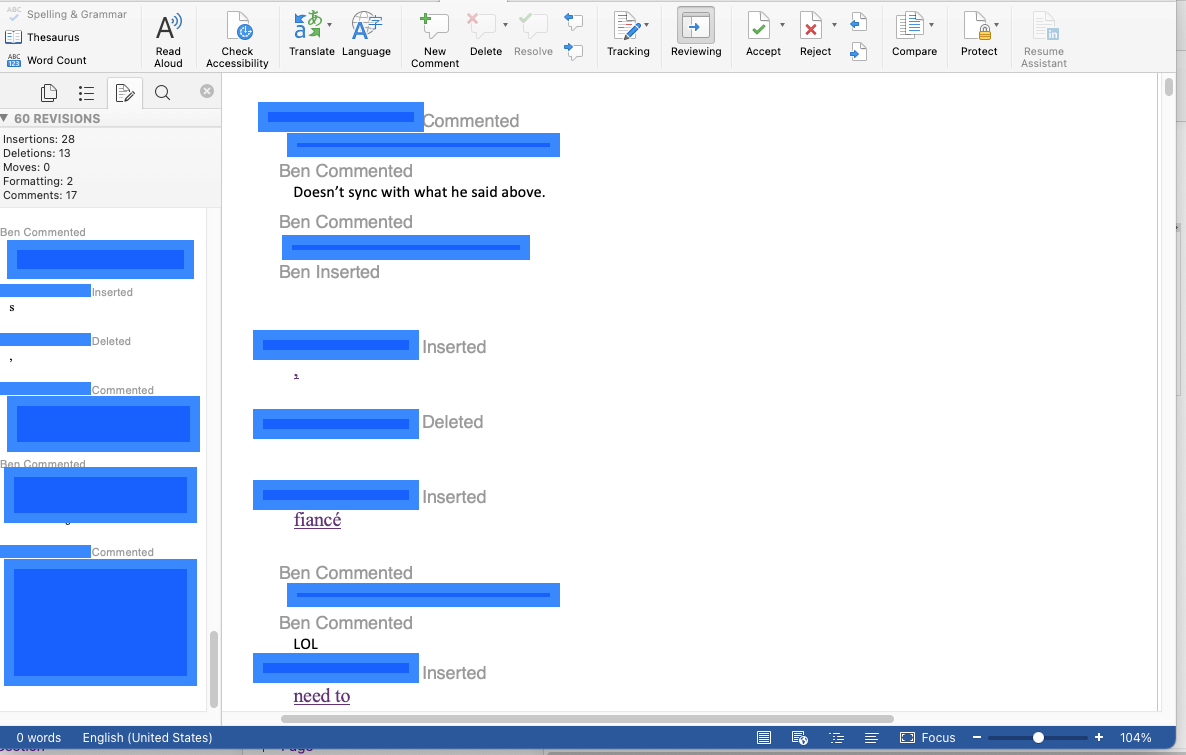Click the main pane vertical scrollbar
The image size is (1186, 755).
[x=1169, y=86]
